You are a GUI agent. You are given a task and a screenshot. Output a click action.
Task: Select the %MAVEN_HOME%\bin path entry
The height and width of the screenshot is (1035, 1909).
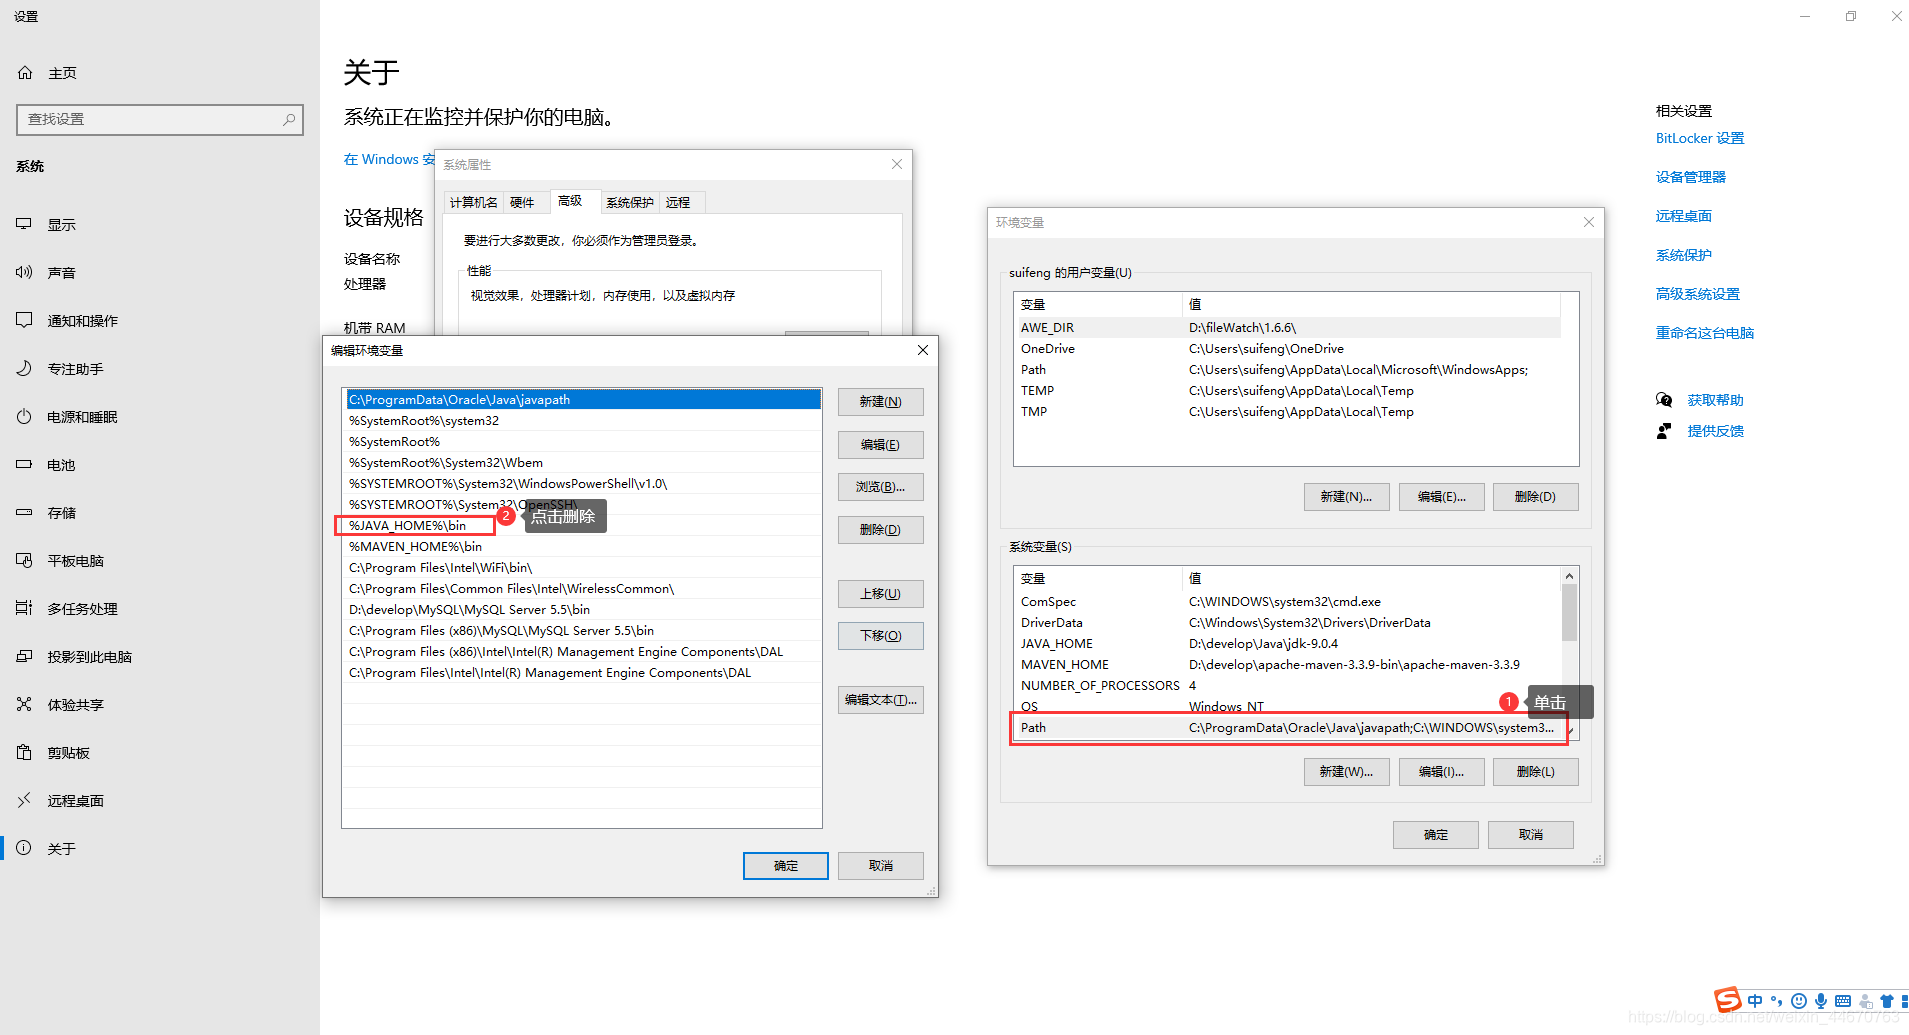(583, 547)
